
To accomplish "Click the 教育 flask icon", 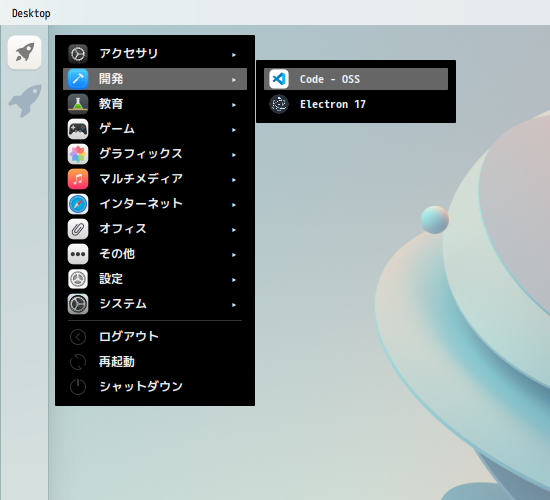I will (78, 104).
